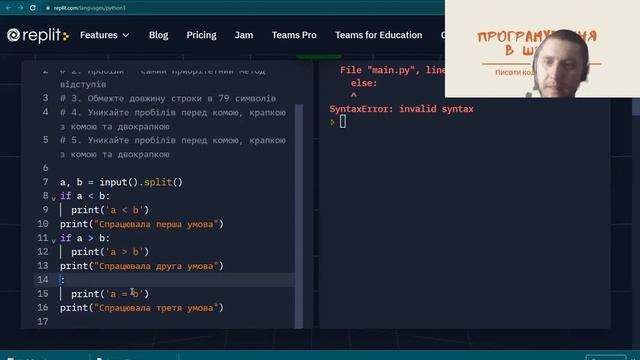Open the Features dropdown

[104, 36]
